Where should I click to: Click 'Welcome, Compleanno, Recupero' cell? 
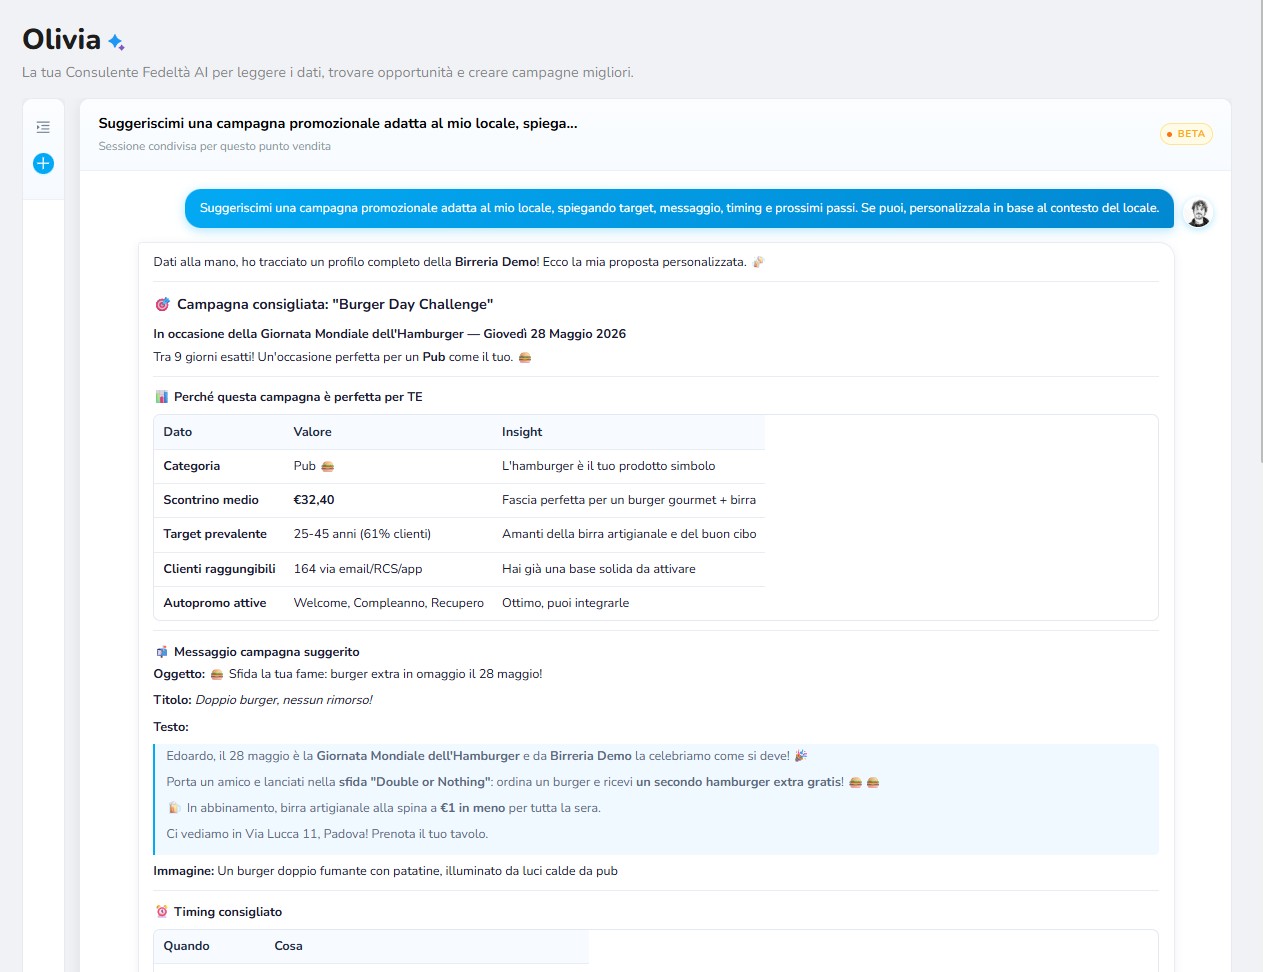point(389,603)
